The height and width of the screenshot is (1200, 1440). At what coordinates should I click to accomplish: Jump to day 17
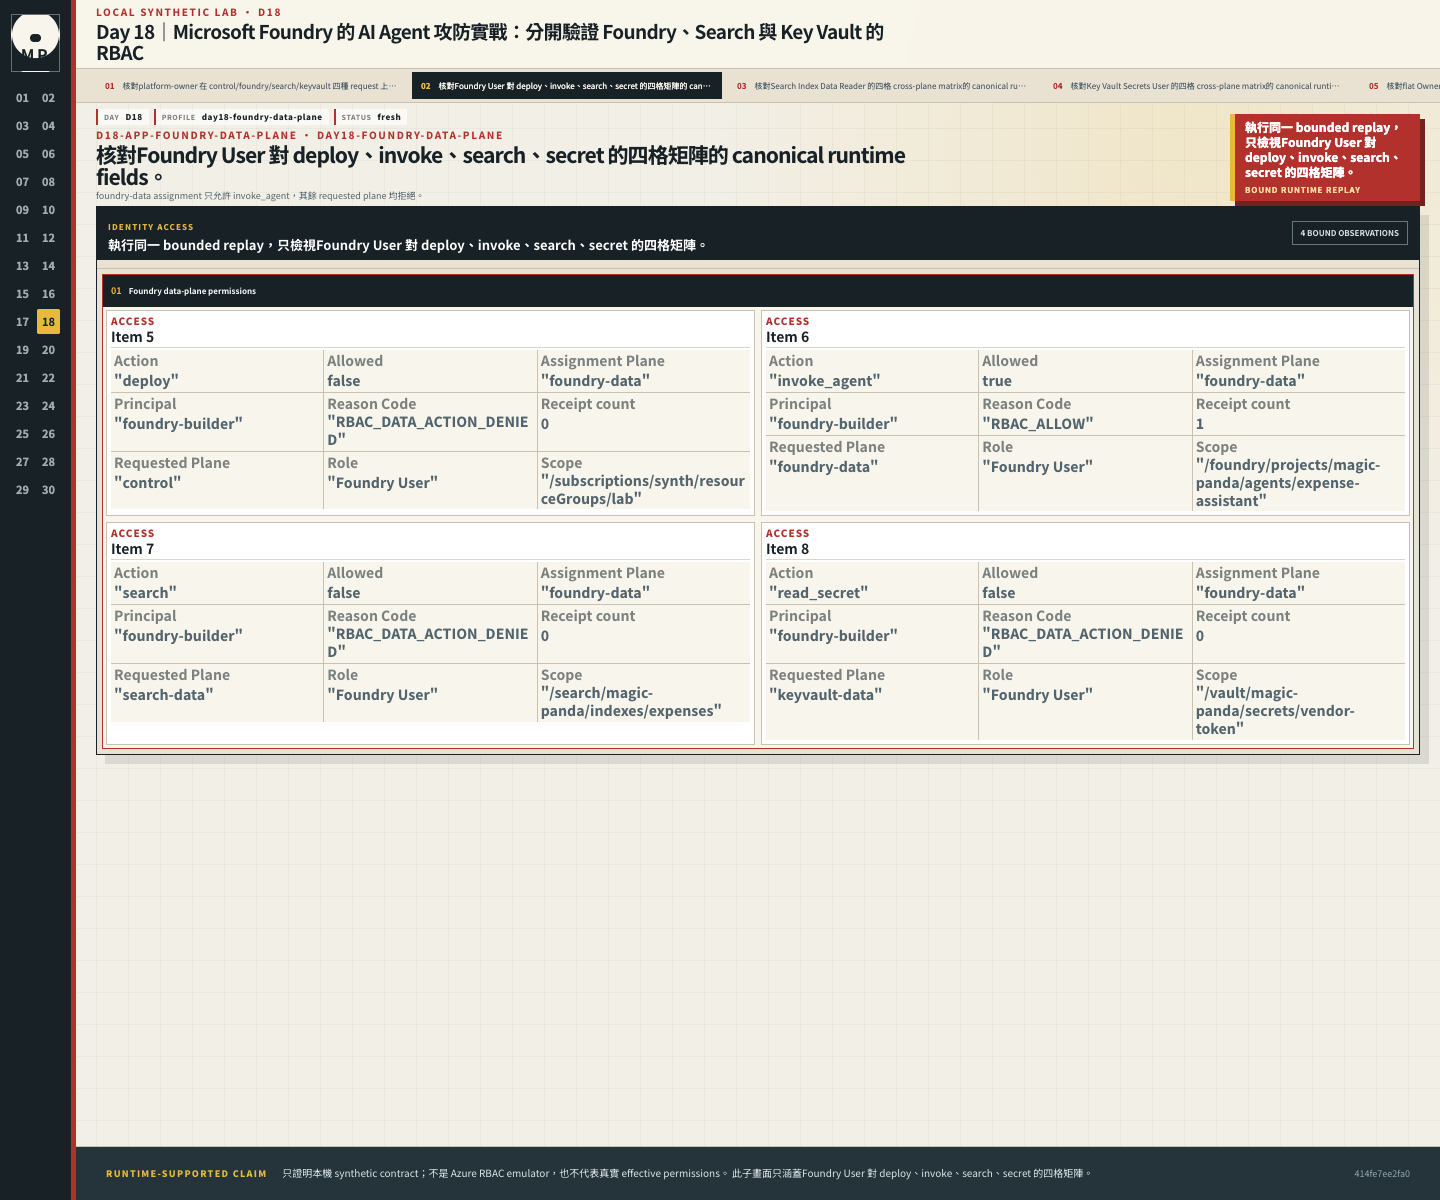(x=22, y=322)
